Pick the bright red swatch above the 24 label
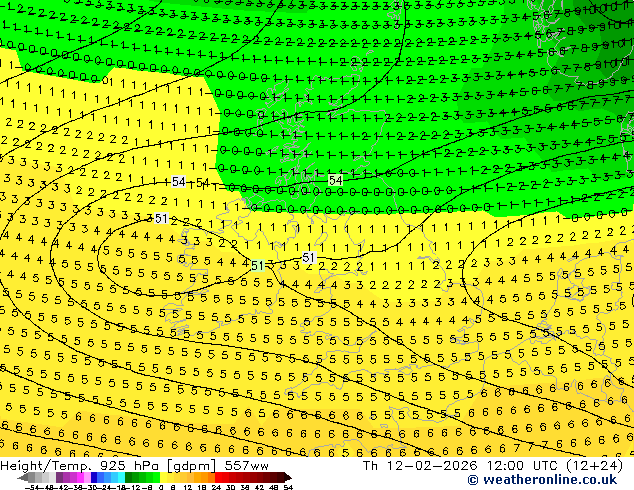 (x=218, y=478)
